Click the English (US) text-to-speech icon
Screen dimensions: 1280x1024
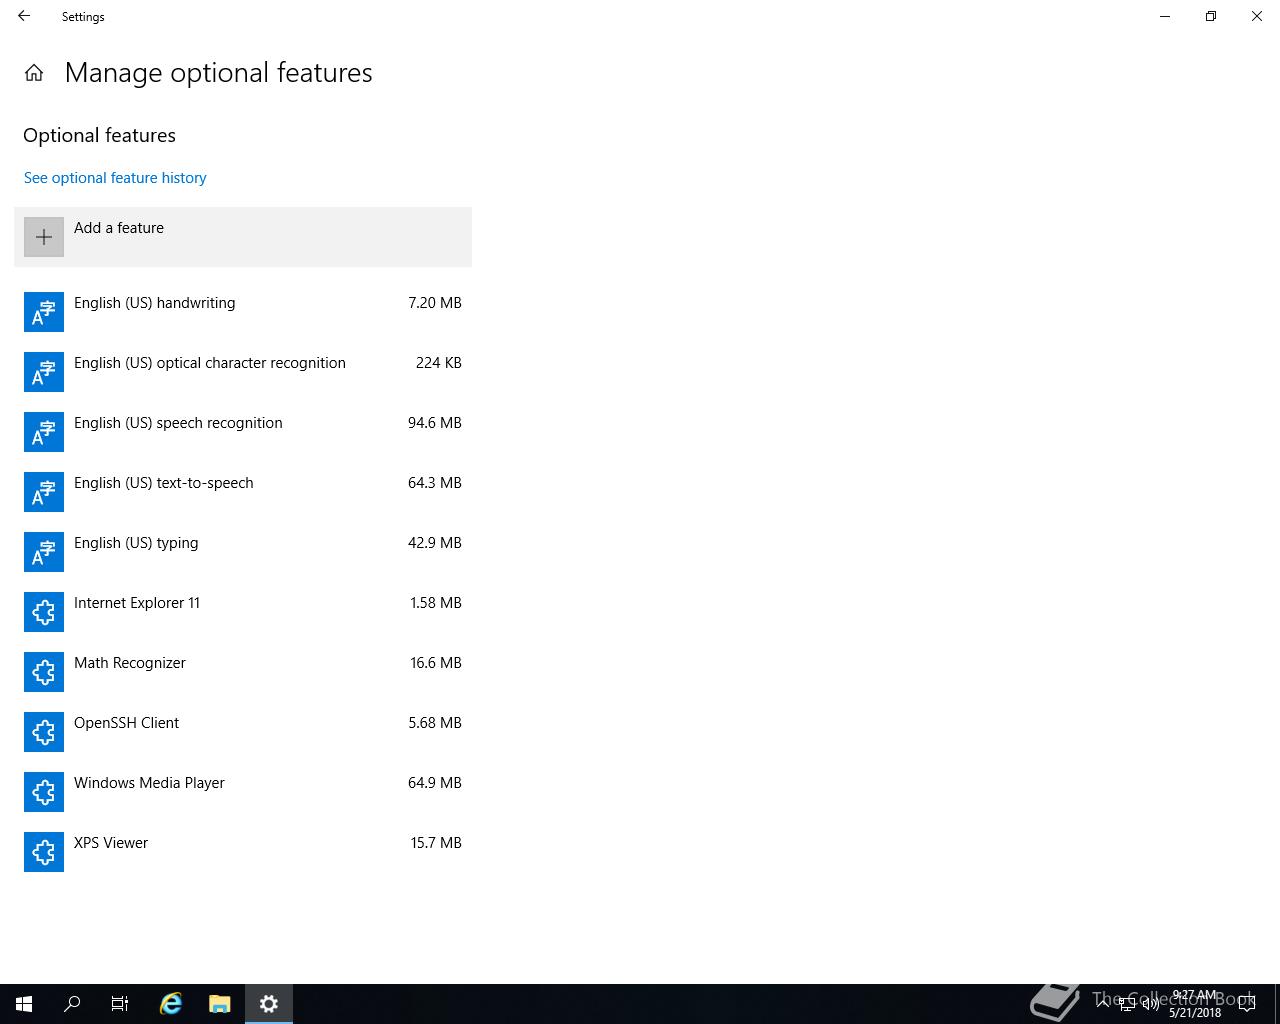tap(44, 492)
